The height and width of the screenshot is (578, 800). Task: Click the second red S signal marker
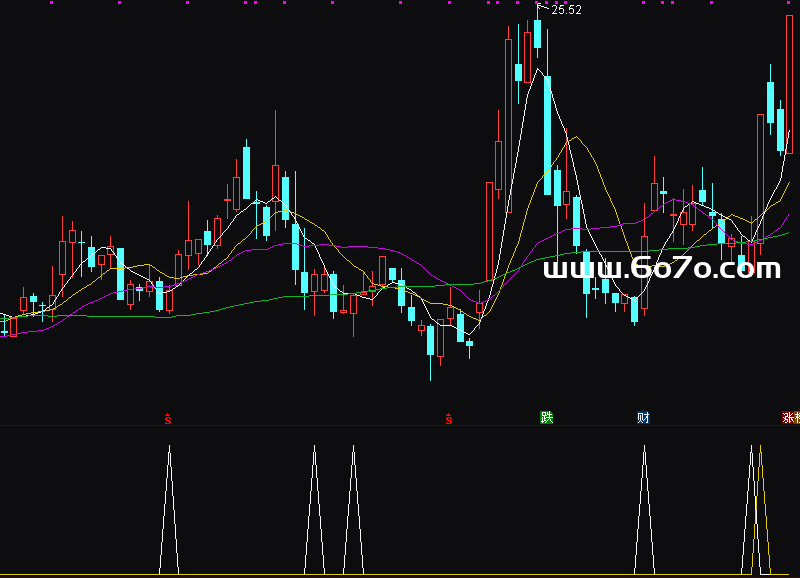pos(449,417)
